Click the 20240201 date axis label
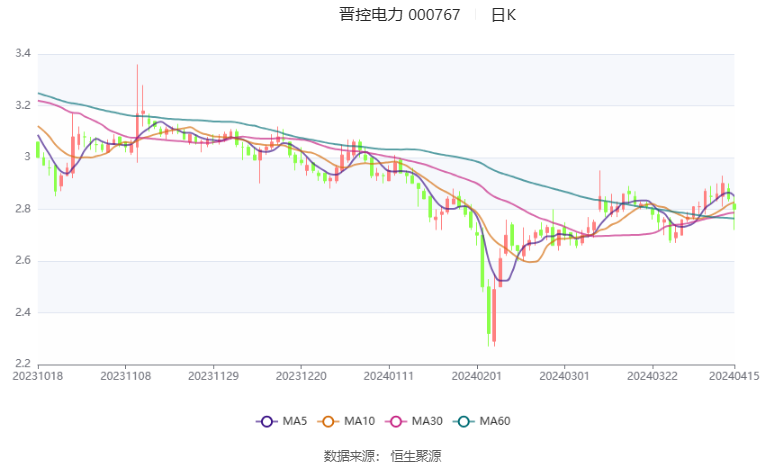Viewport: 765px width, 465px height. 476,376
